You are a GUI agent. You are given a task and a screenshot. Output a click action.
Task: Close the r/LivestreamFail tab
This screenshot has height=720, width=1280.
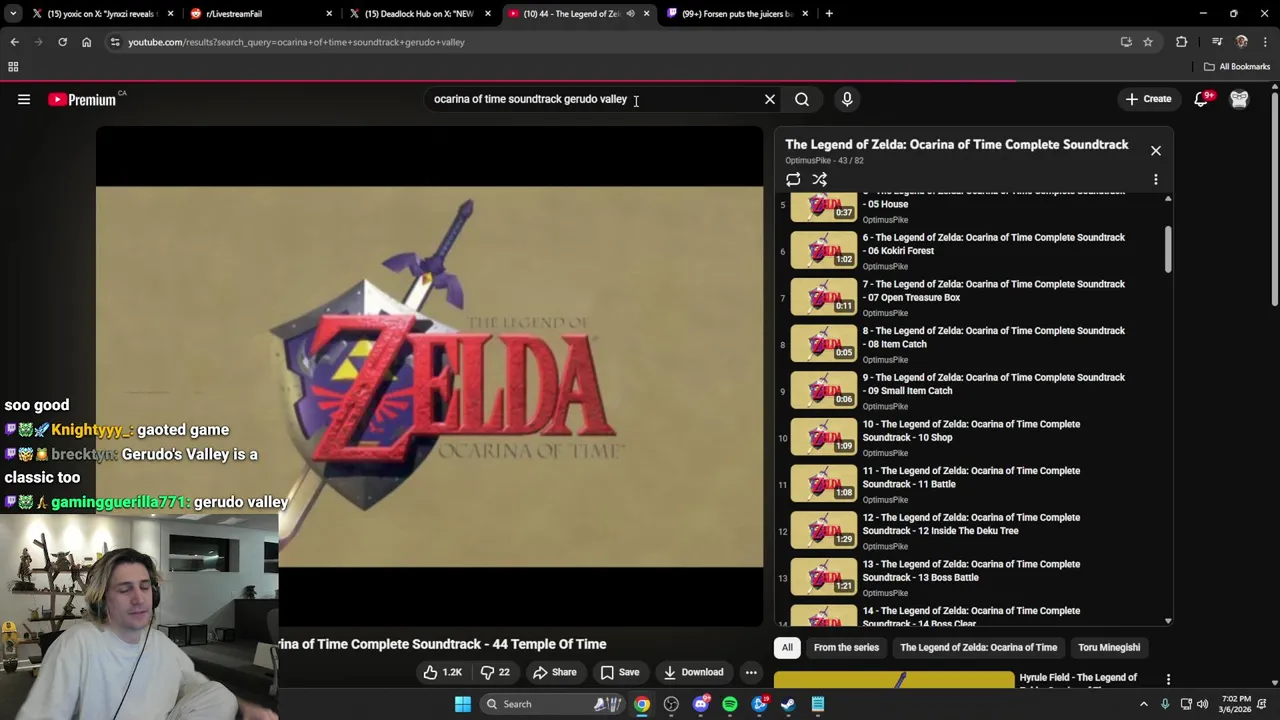click(329, 14)
